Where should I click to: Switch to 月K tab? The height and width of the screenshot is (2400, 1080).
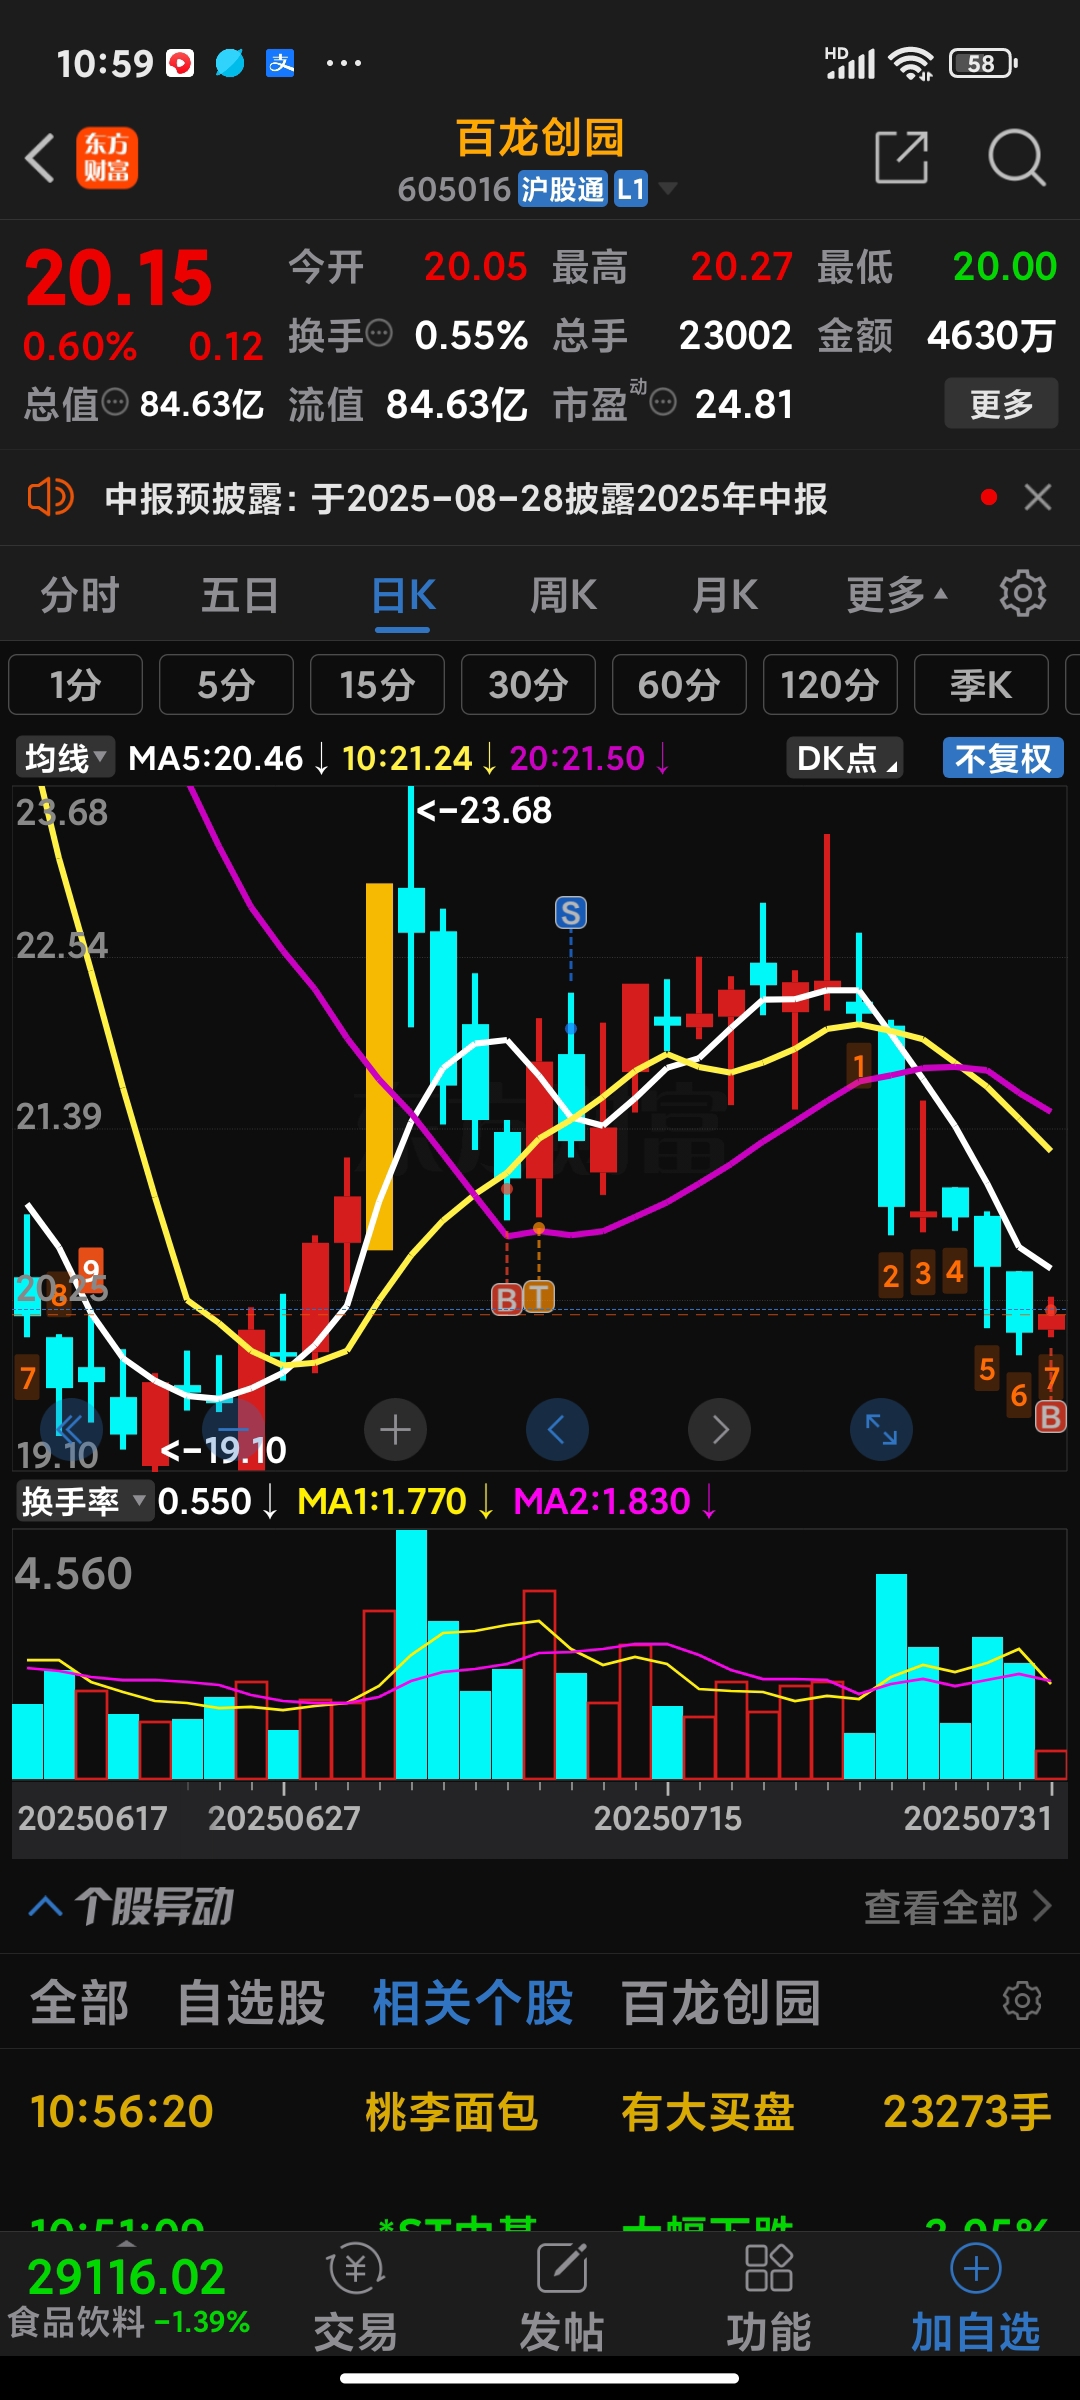[725, 595]
